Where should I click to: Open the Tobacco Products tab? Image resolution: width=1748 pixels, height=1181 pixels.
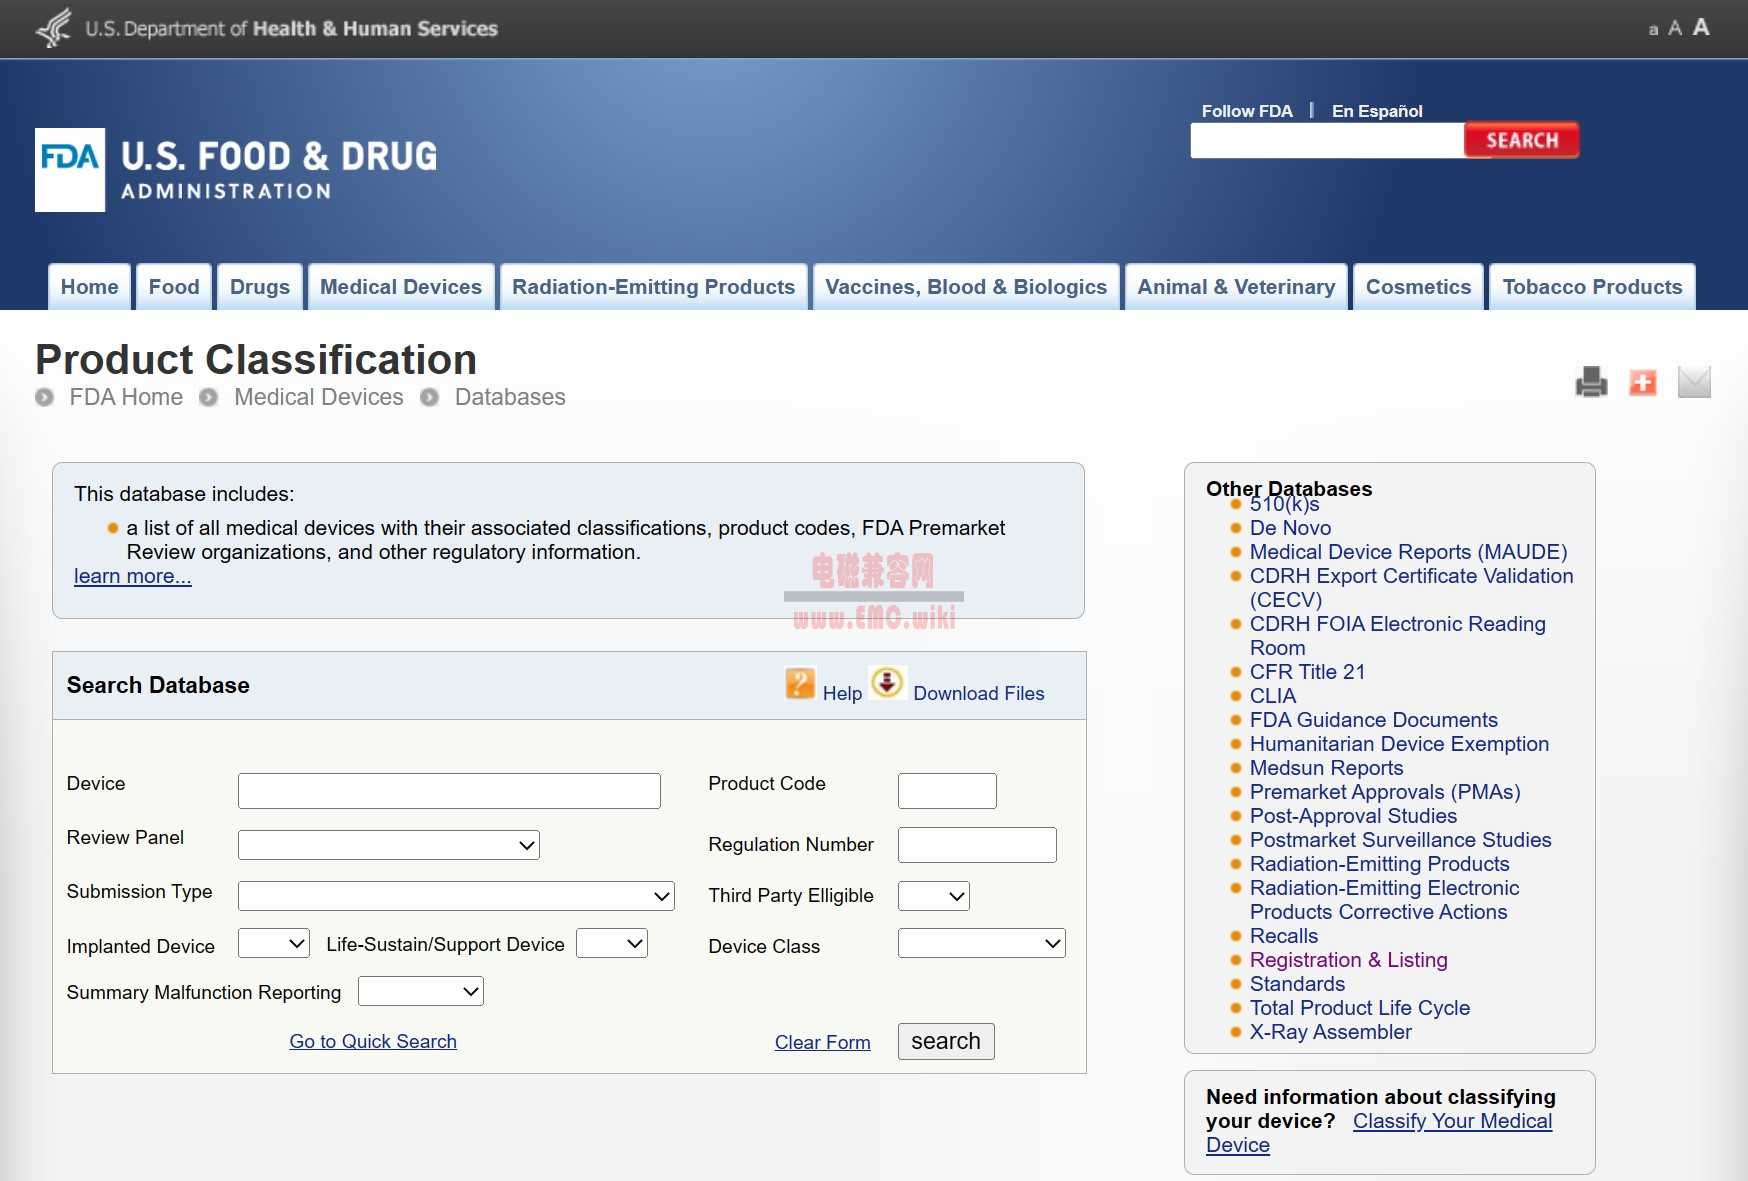(1592, 287)
